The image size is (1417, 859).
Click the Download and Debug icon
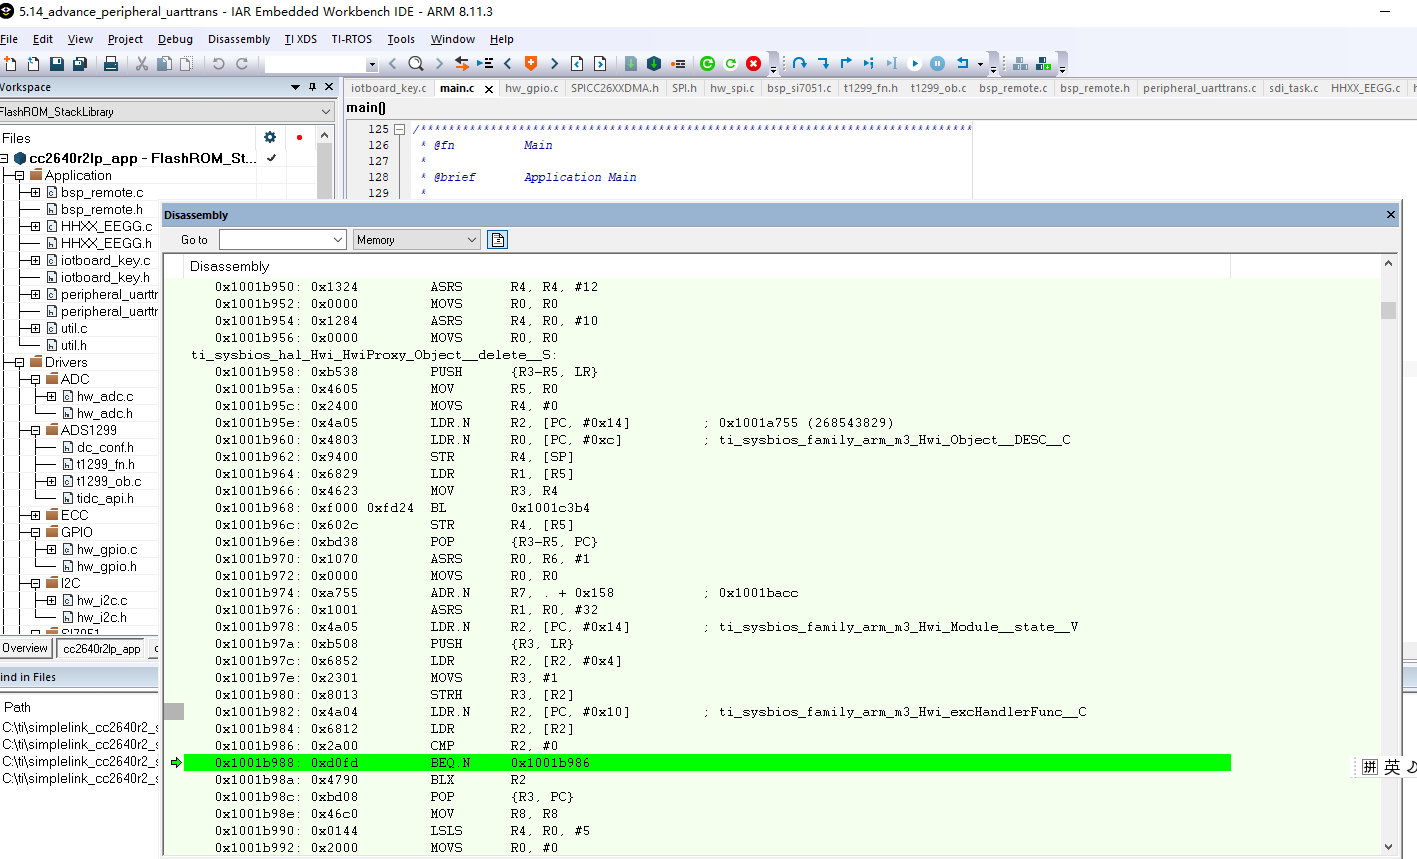(654, 64)
